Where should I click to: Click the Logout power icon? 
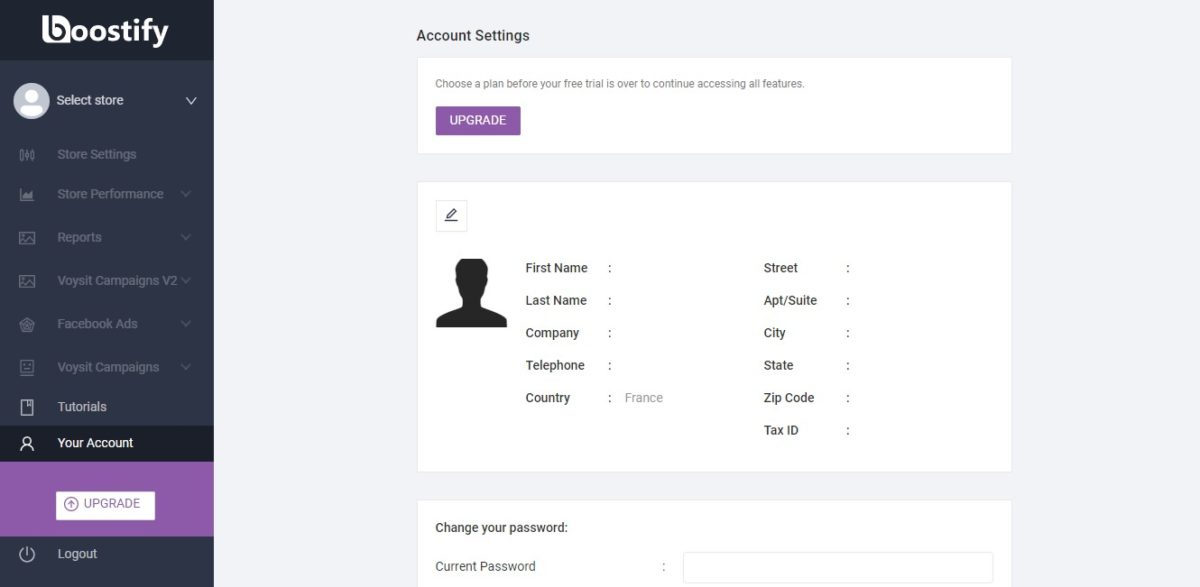point(25,553)
